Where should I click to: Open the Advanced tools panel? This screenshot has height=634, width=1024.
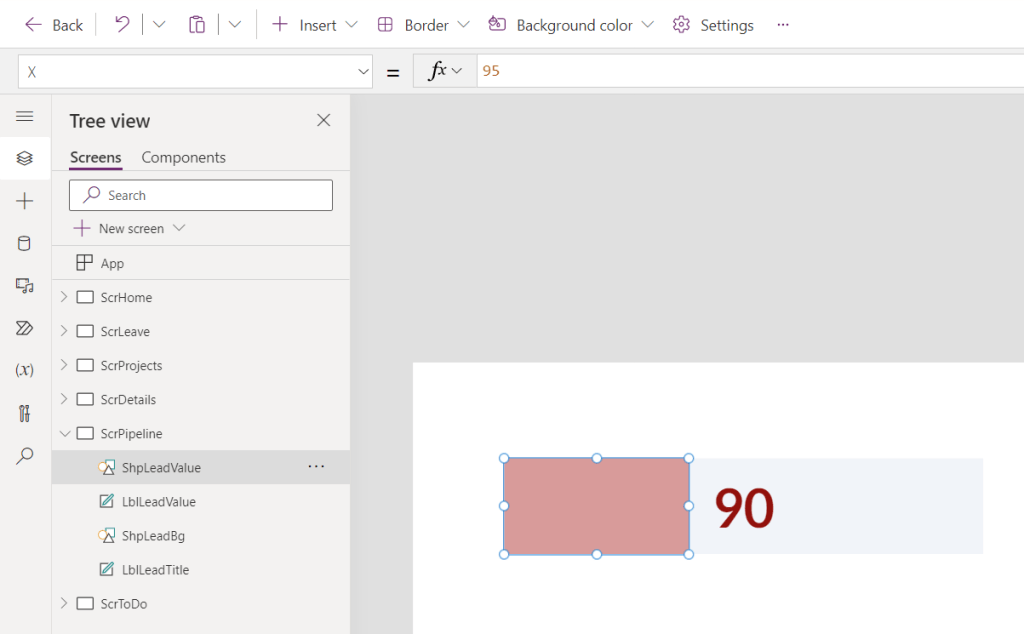(x=25, y=413)
